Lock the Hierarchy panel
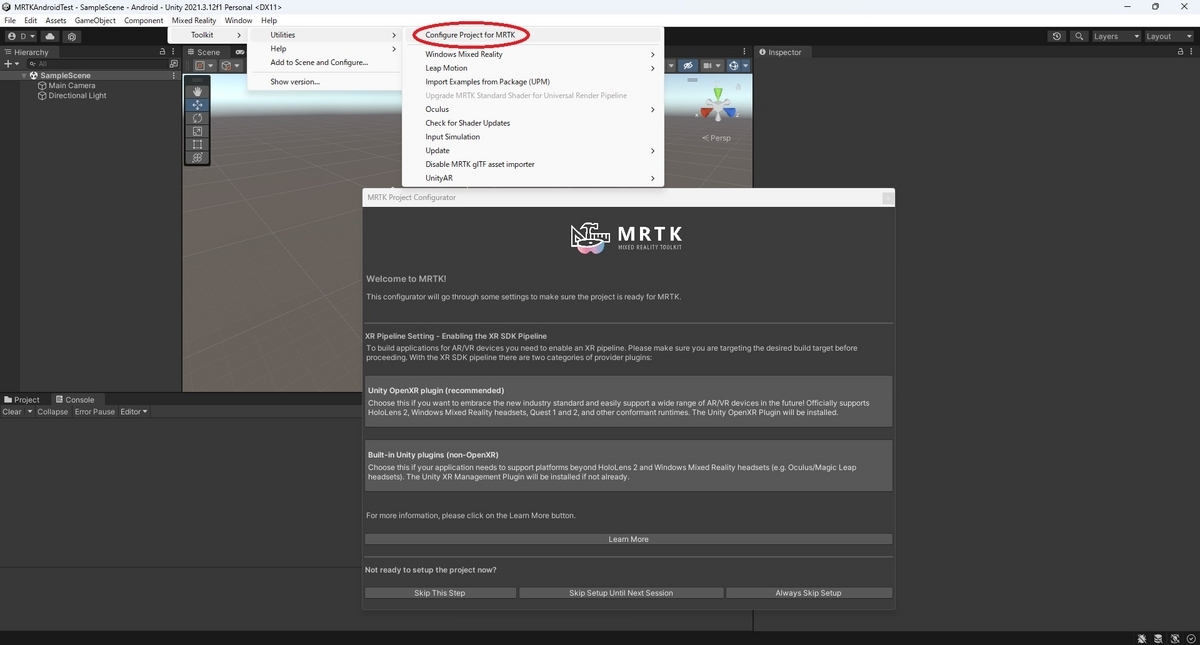This screenshot has width=1200, height=645. point(162,52)
